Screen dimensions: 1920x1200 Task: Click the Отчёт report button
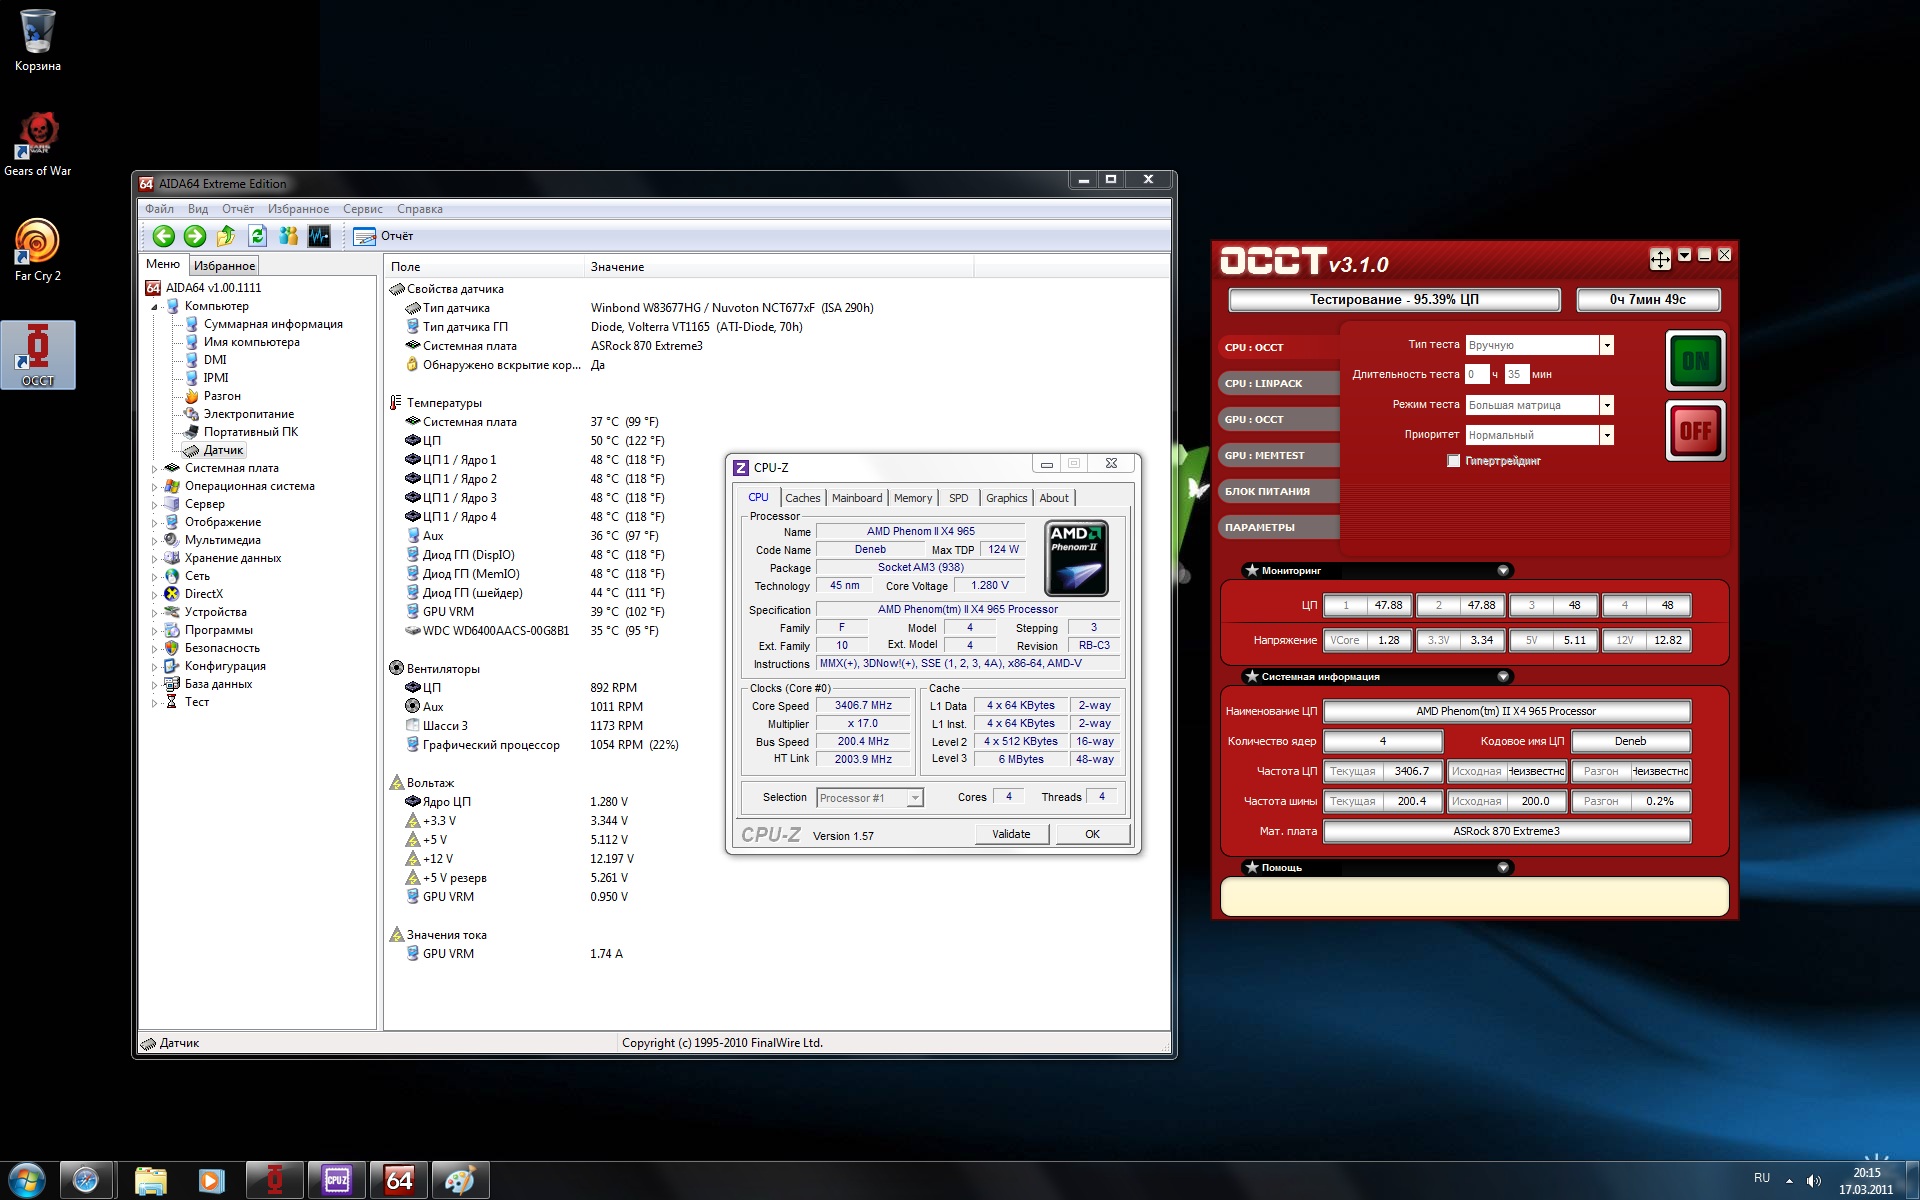coord(383,236)
